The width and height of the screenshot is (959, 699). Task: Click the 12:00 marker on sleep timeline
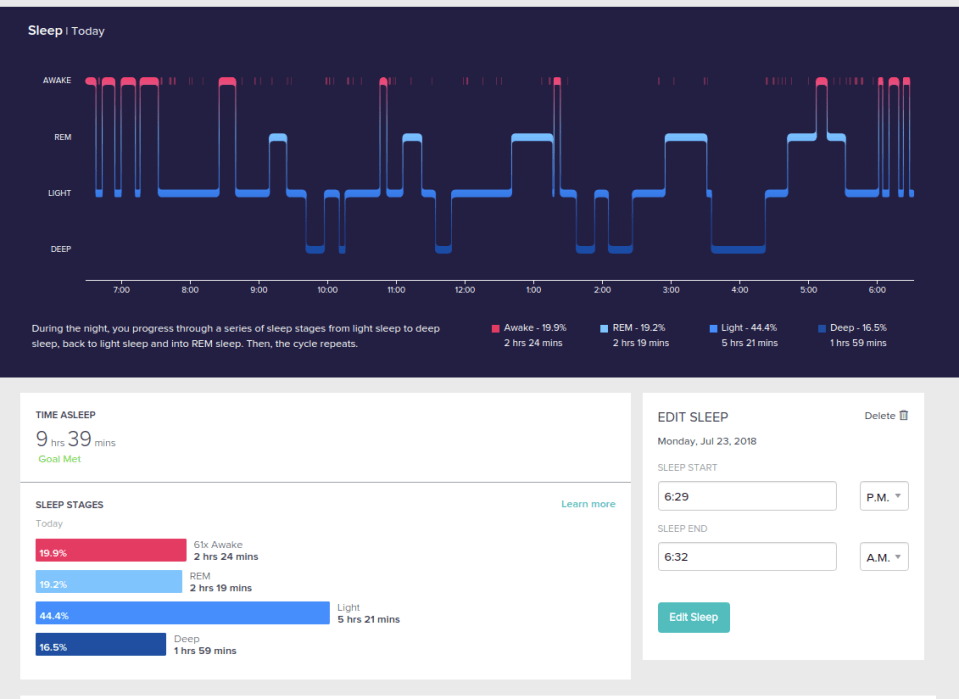click(465, 290)
